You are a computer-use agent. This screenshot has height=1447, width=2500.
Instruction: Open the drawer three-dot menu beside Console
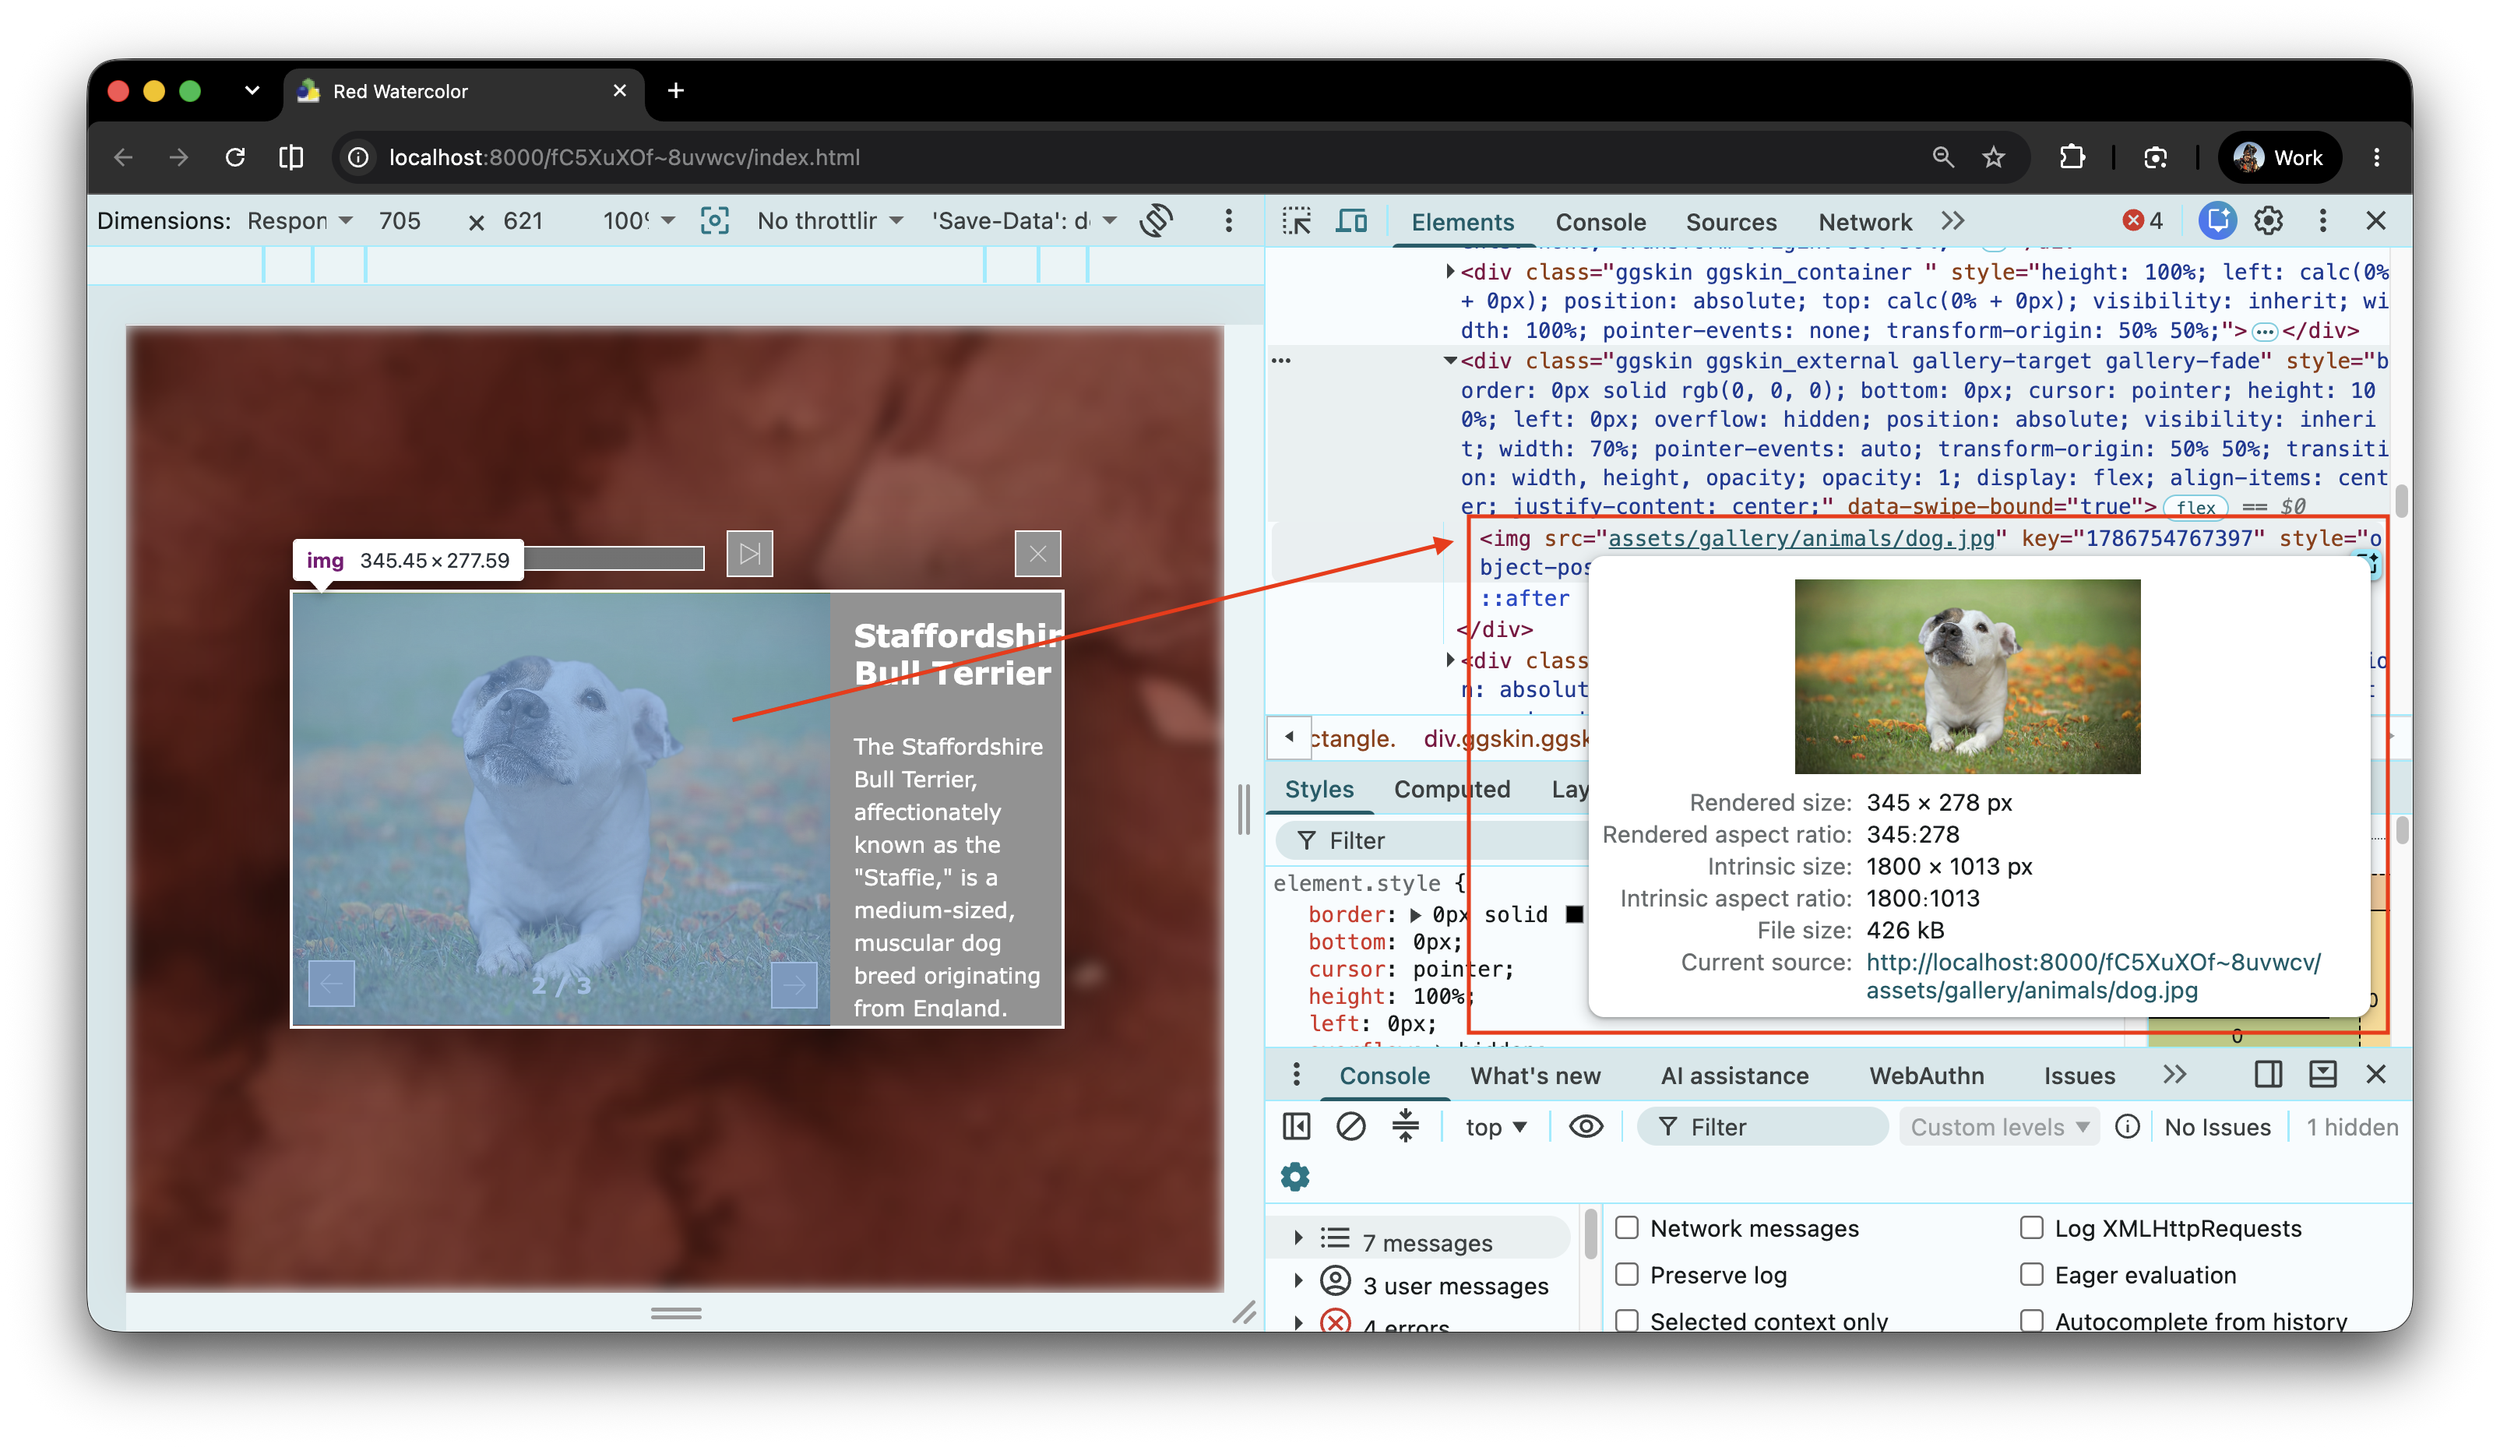click(x=1296, y=1075)
